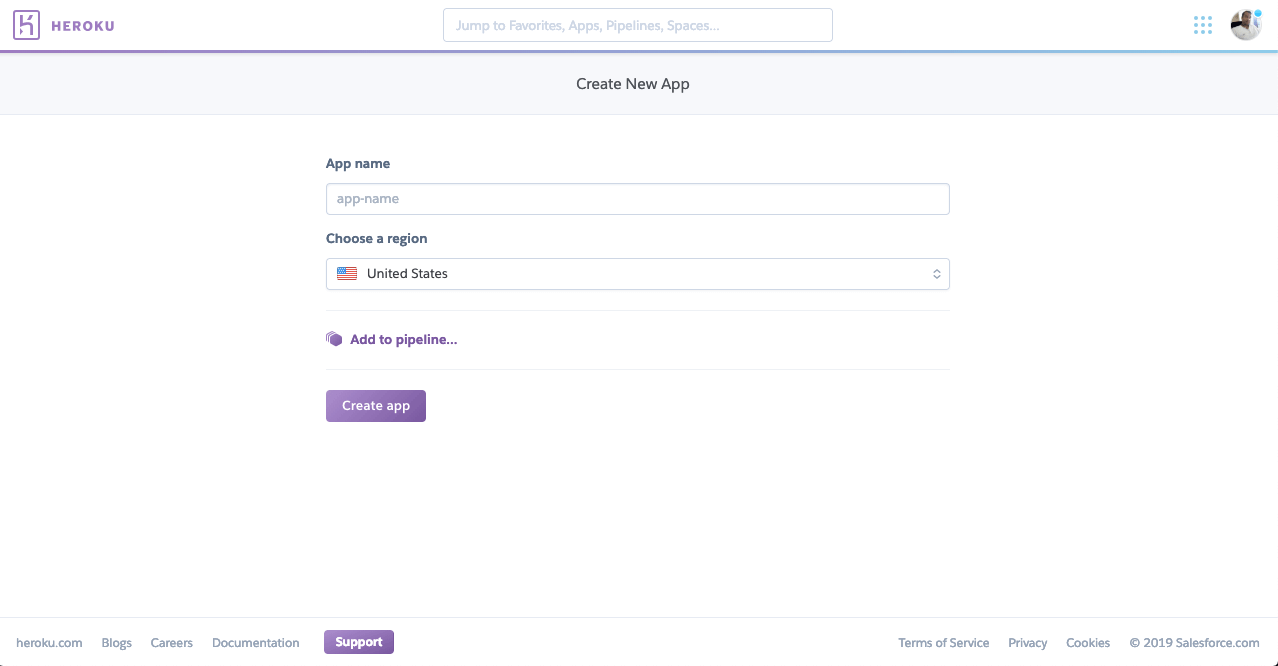Viewport: 1278px width, 666px height.
Task: Open the Privacy policy link
Action: [x=1027, y=643]
